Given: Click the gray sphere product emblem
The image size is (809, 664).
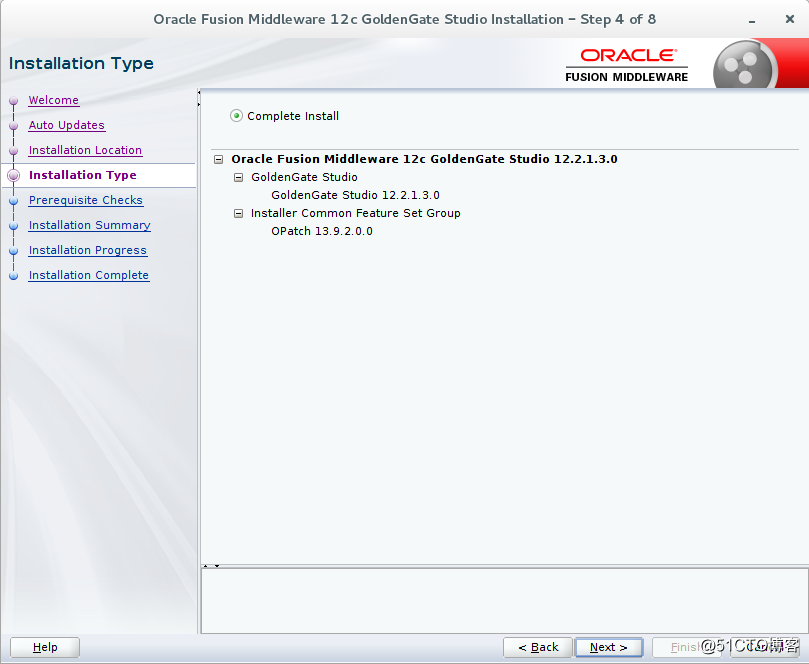Looking at the screenshot, I should (745, 65).
